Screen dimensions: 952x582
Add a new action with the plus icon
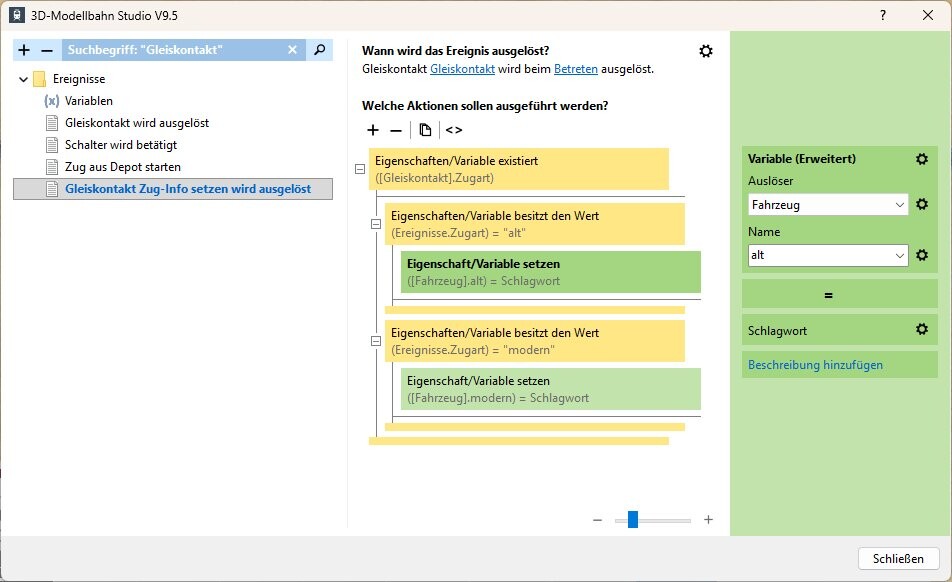coord(373,130)
